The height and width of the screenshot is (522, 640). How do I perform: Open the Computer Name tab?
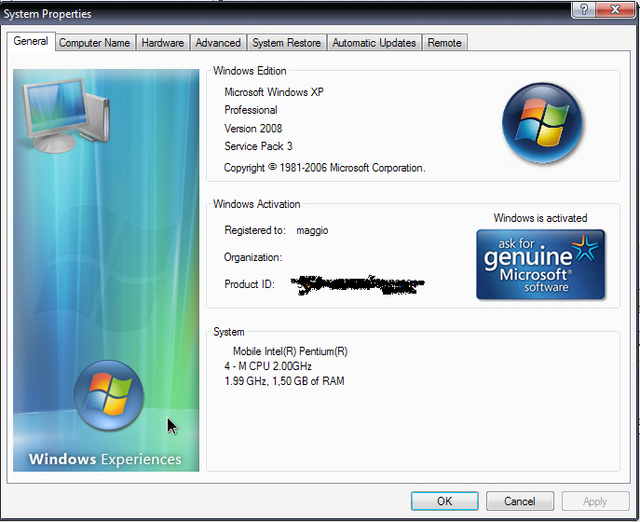pyautogui.click(x=94, y=43)
